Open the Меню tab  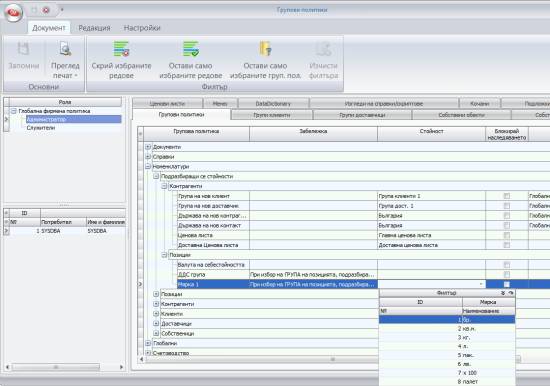pyautogui.click(x=220, y=104)
